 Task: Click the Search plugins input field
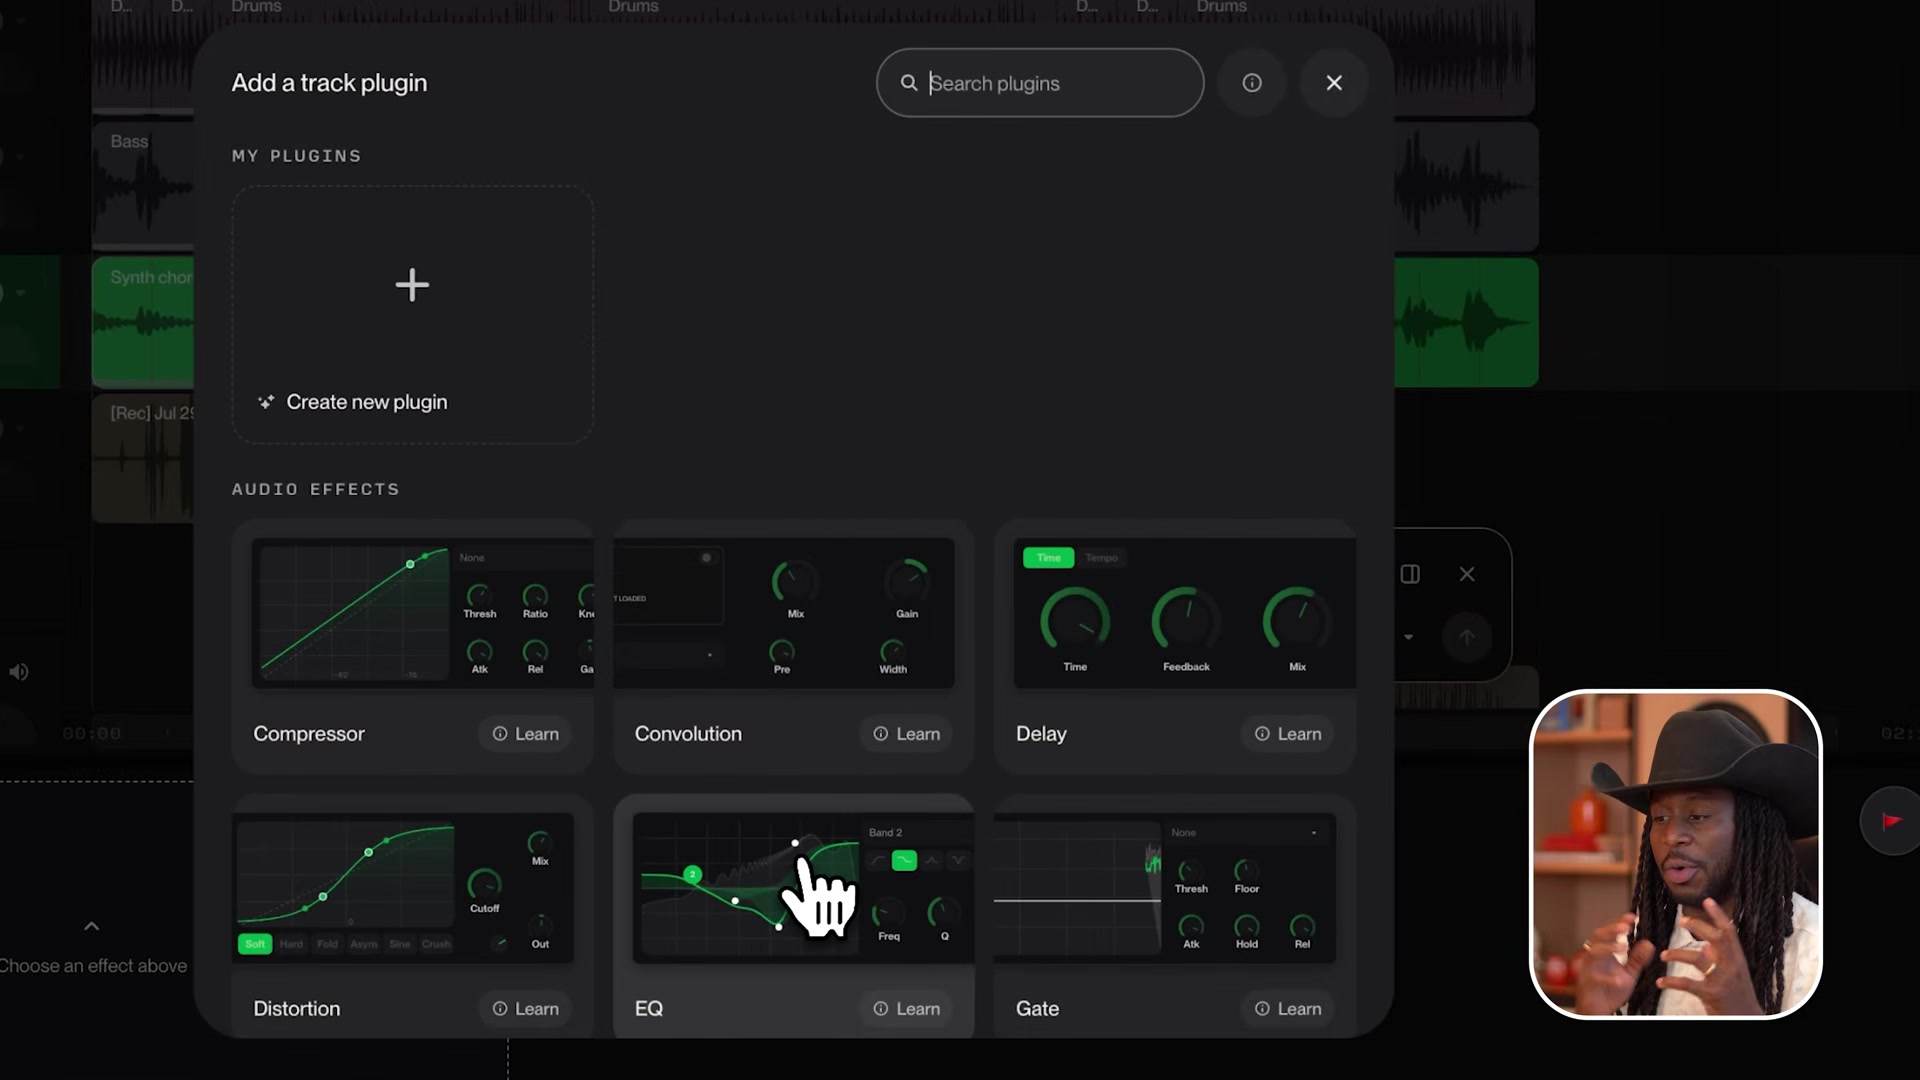coord(1040,83)
